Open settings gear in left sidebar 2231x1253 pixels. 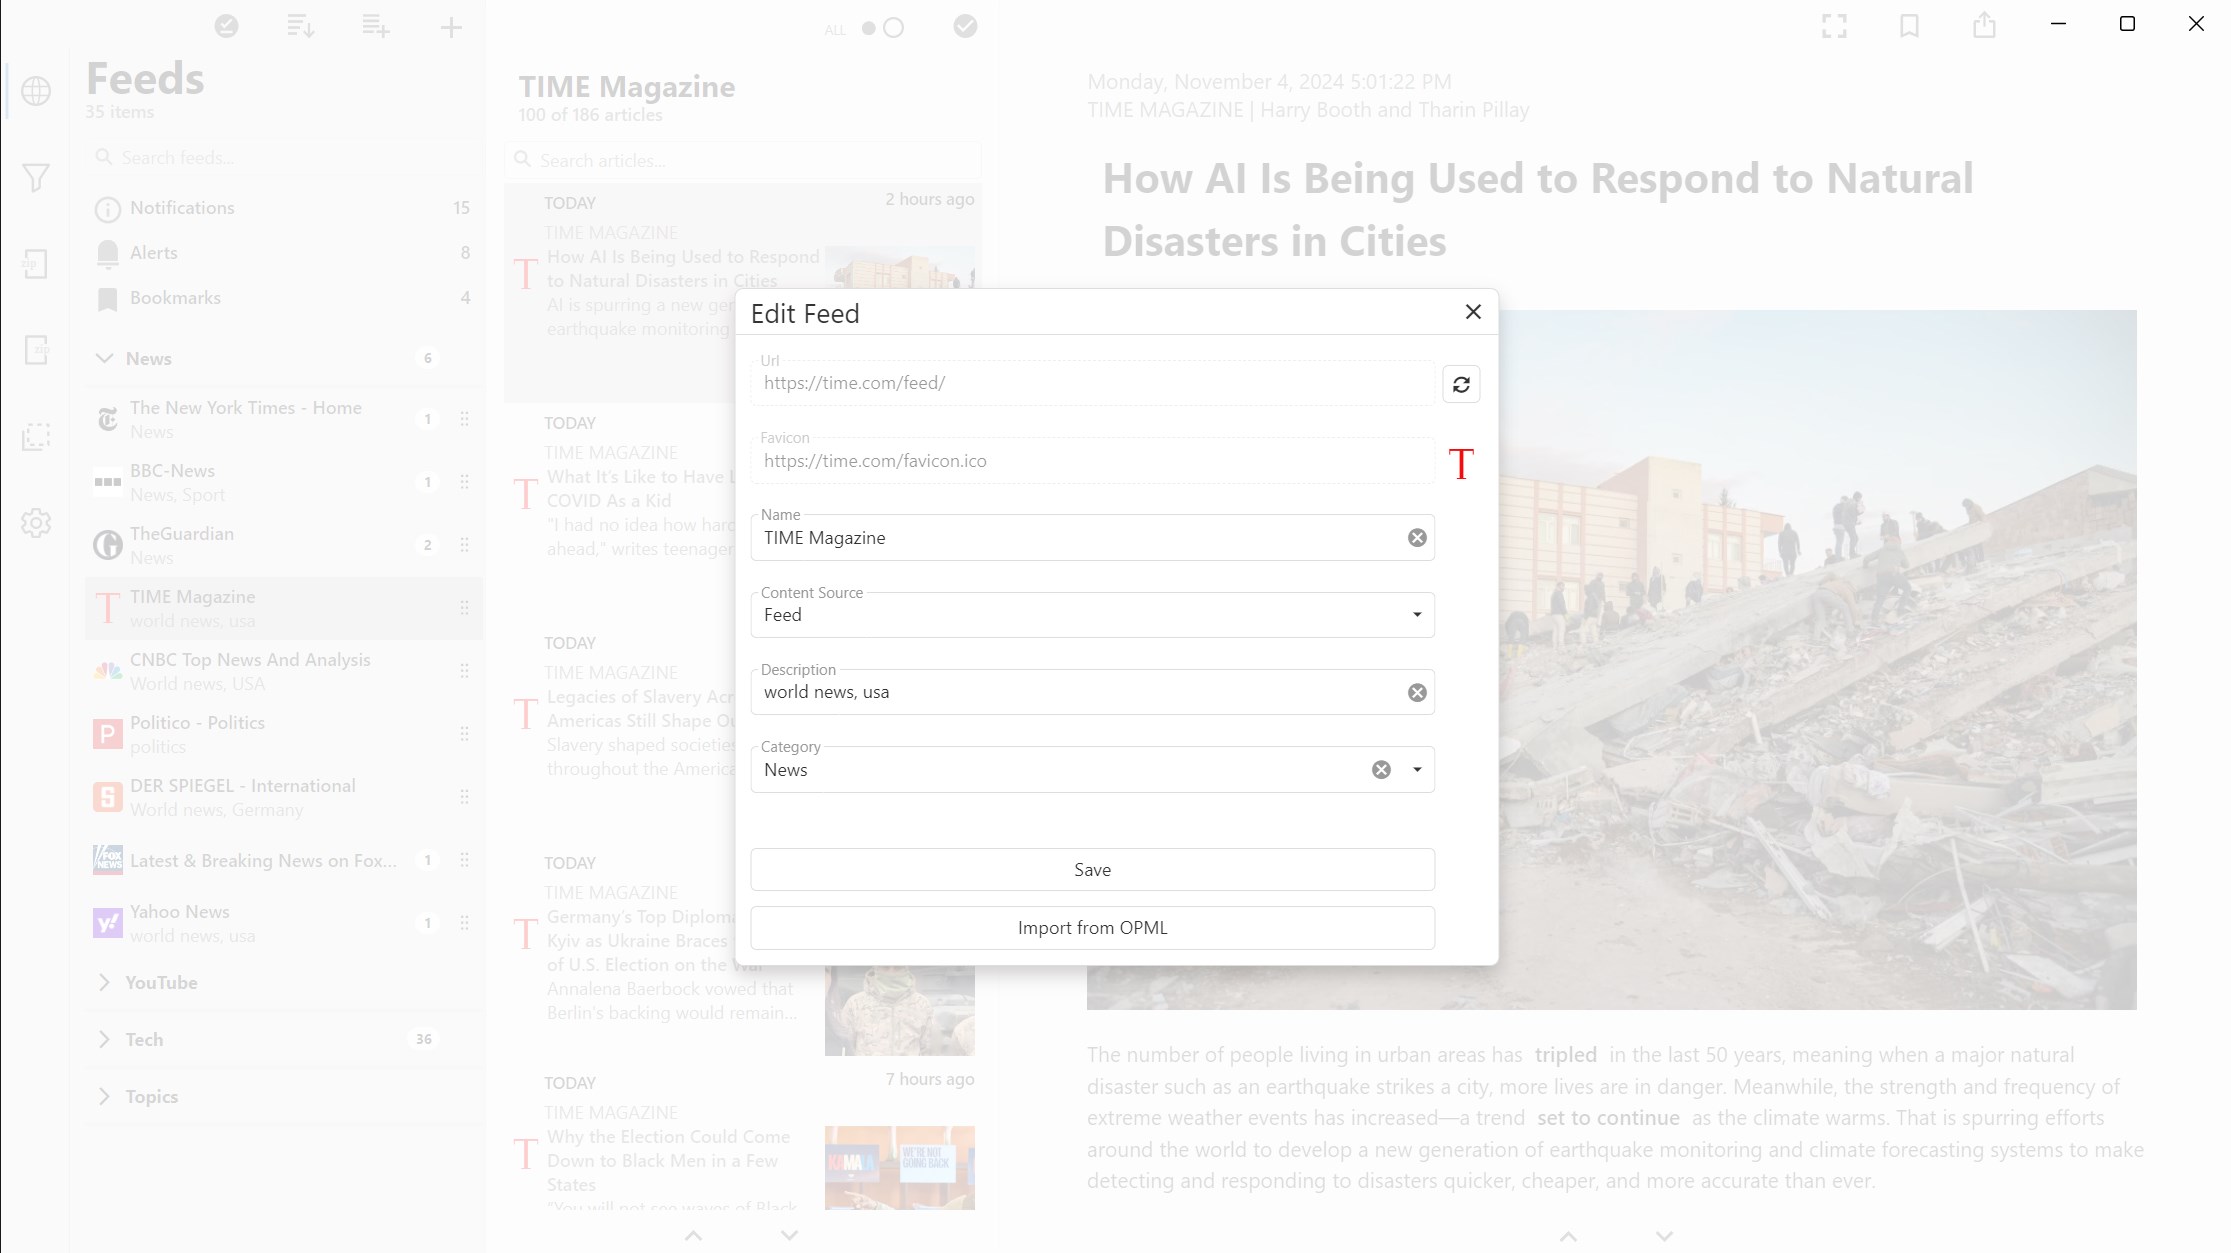coord(36,523)
